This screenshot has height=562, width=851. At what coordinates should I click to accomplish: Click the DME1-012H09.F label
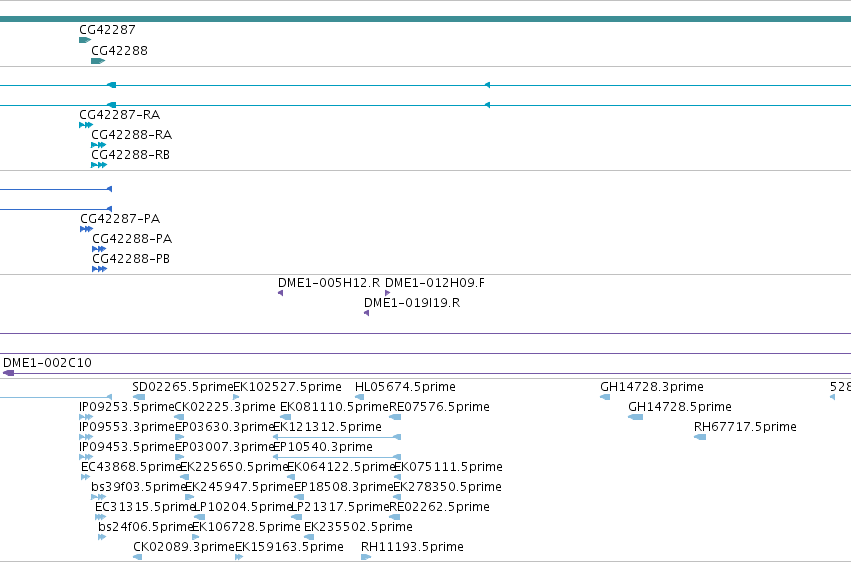tap(435, 283)
